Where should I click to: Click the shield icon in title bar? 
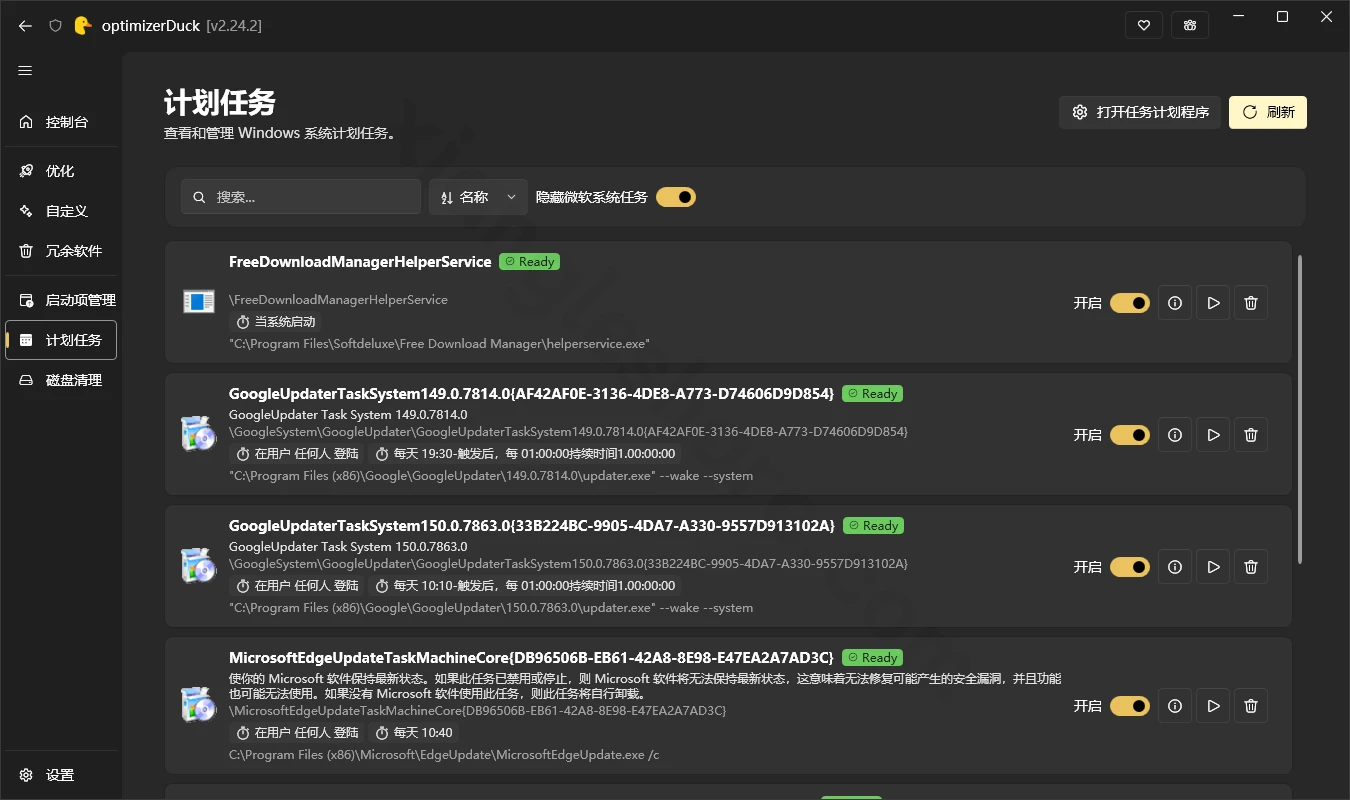(56, 26)
